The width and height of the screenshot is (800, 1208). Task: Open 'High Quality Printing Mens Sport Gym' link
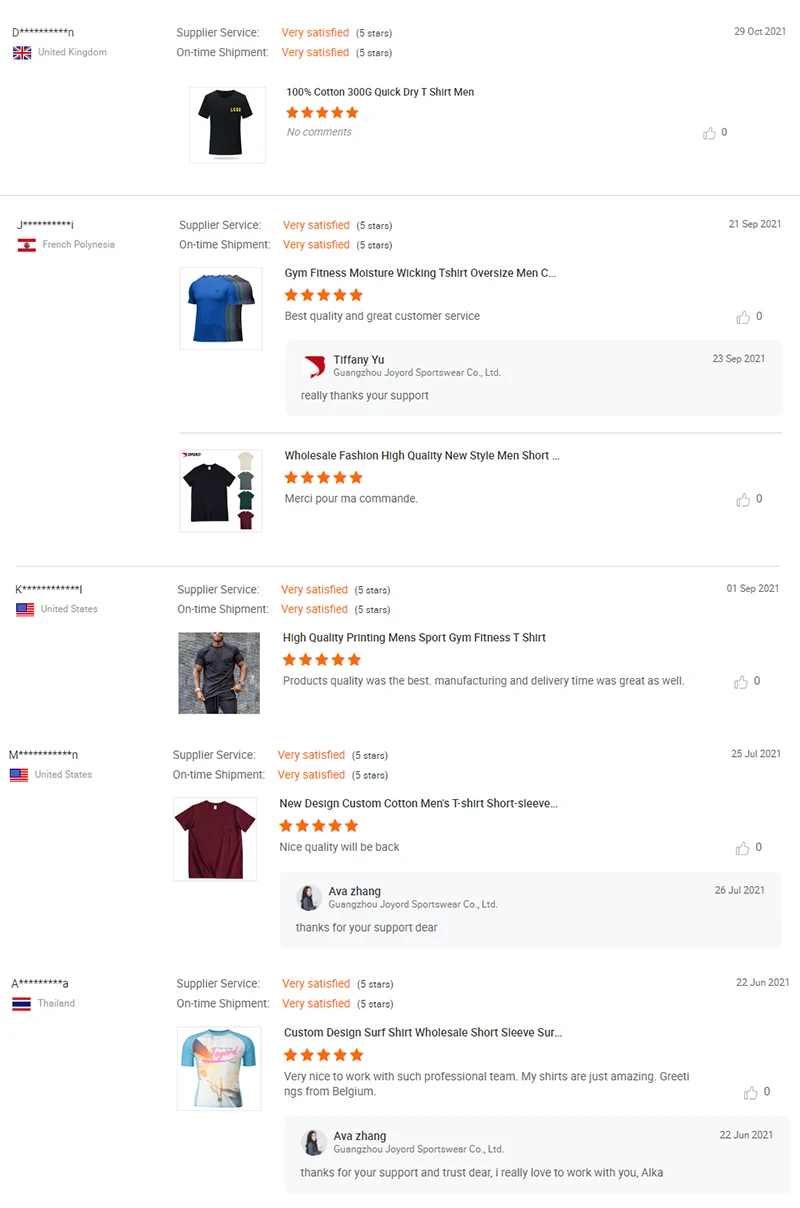tap(414, 638)
